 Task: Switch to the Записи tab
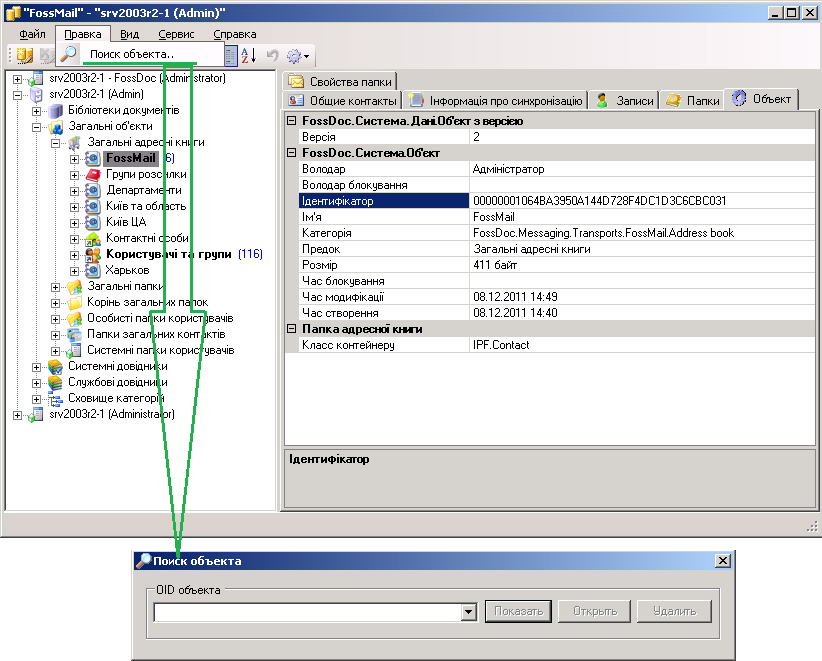coord(624,100)
